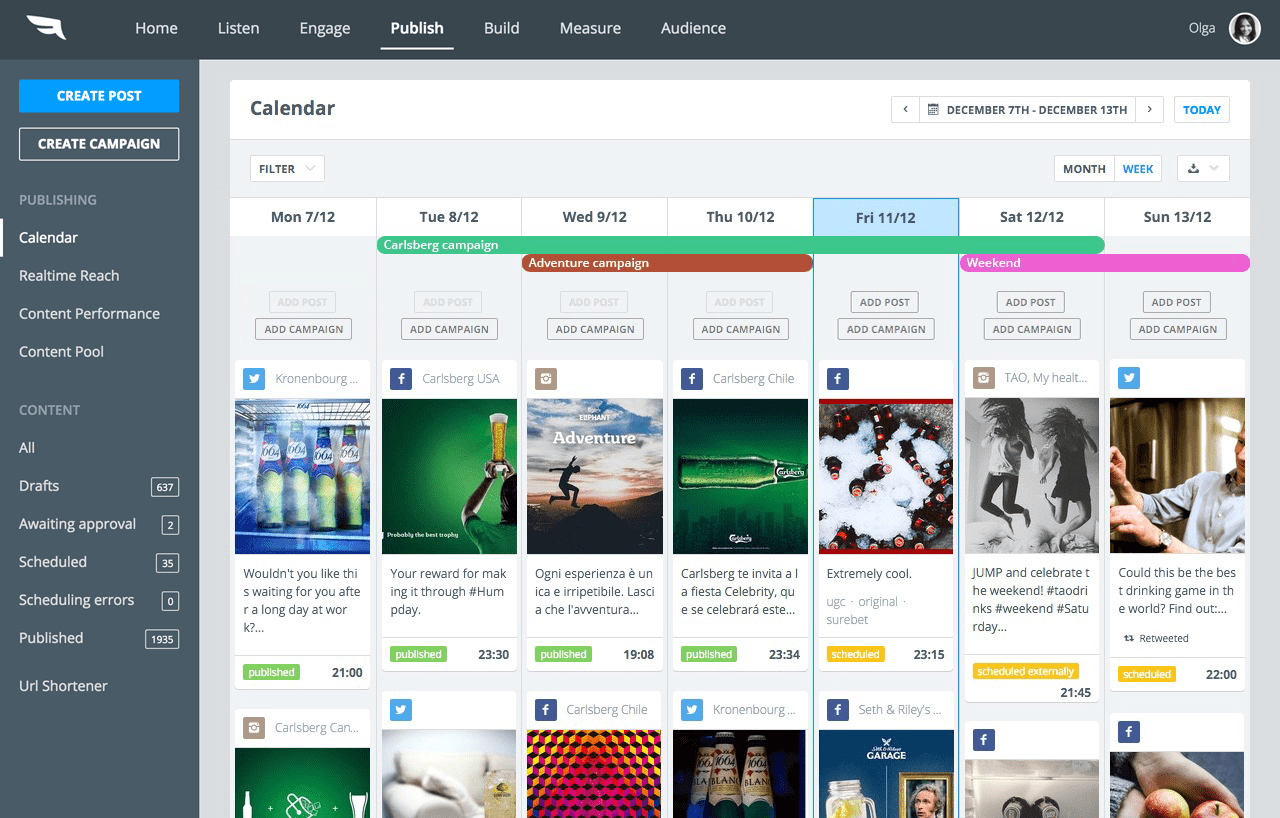Click the Instagram icon on the TAO, My health post
Screen dimensions: 1280x818
pos(984,378)
